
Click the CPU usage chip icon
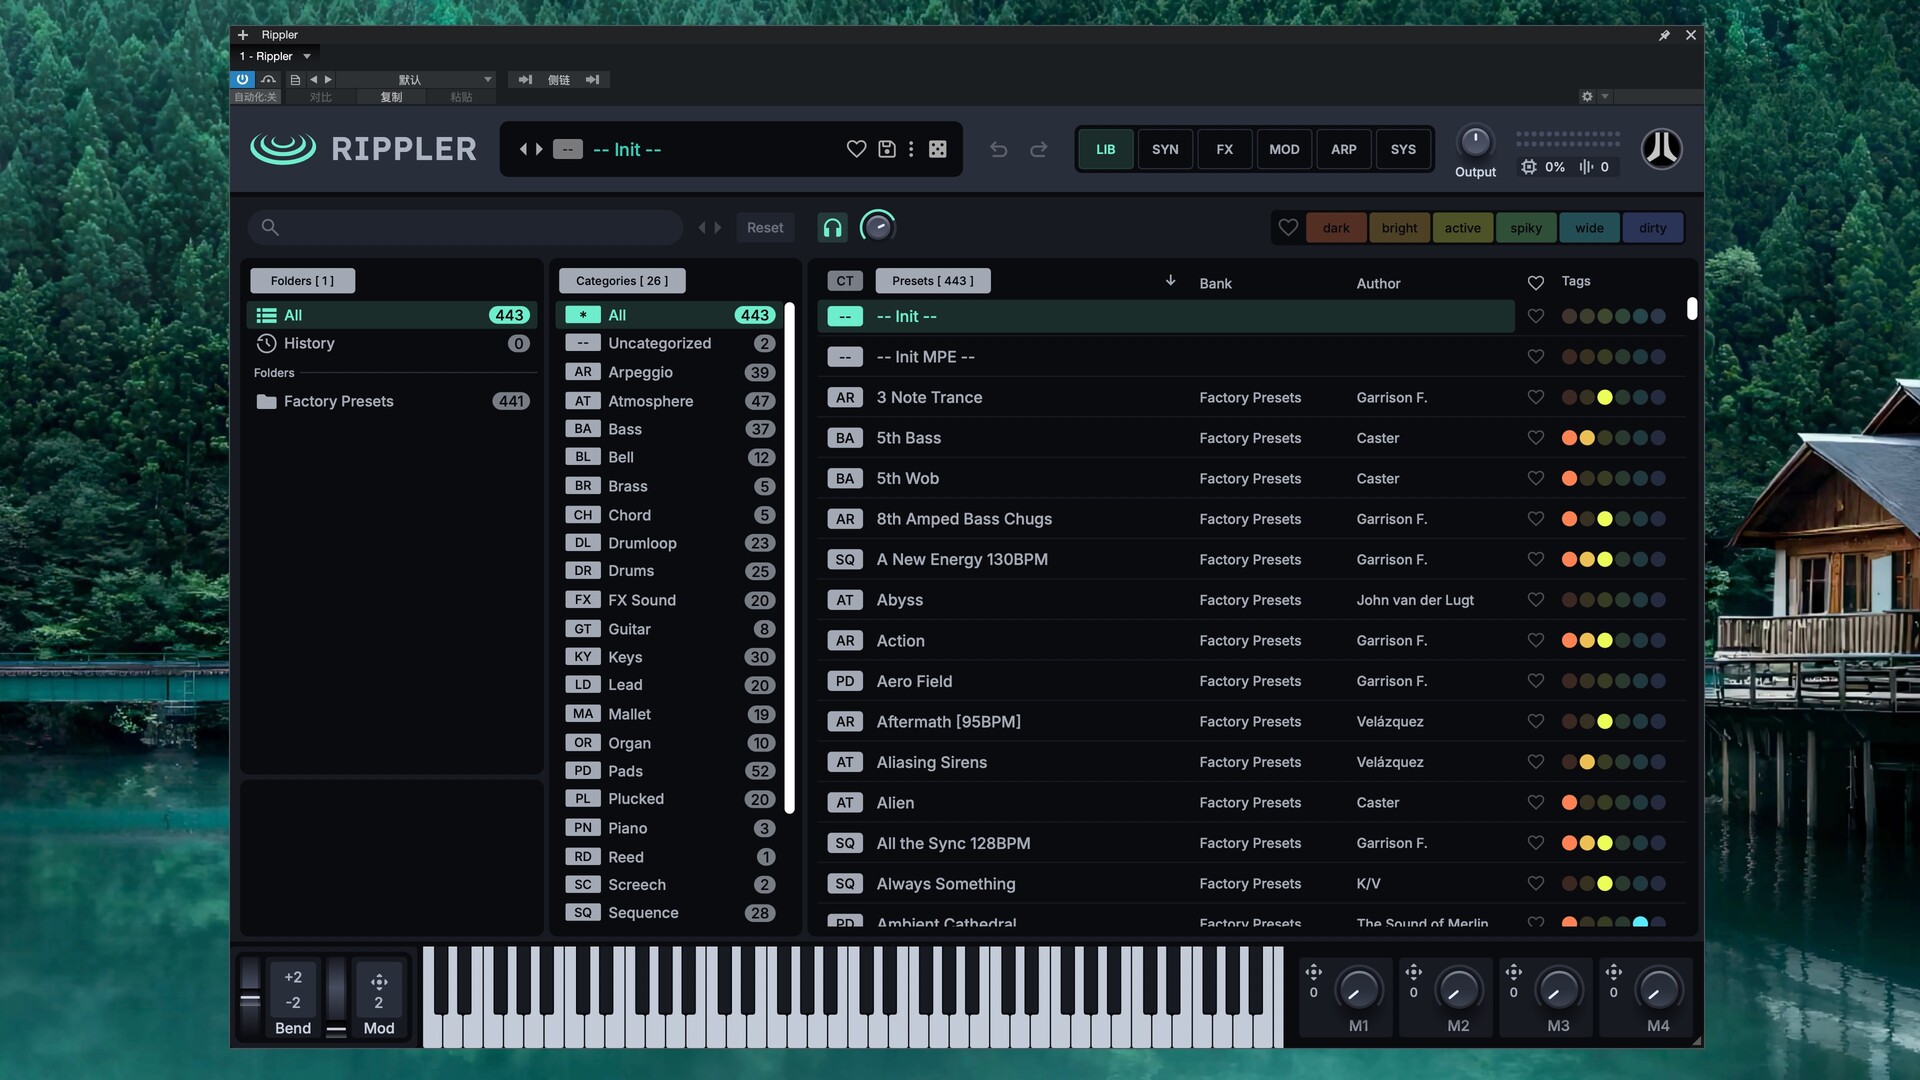(x=1529, y=167)
